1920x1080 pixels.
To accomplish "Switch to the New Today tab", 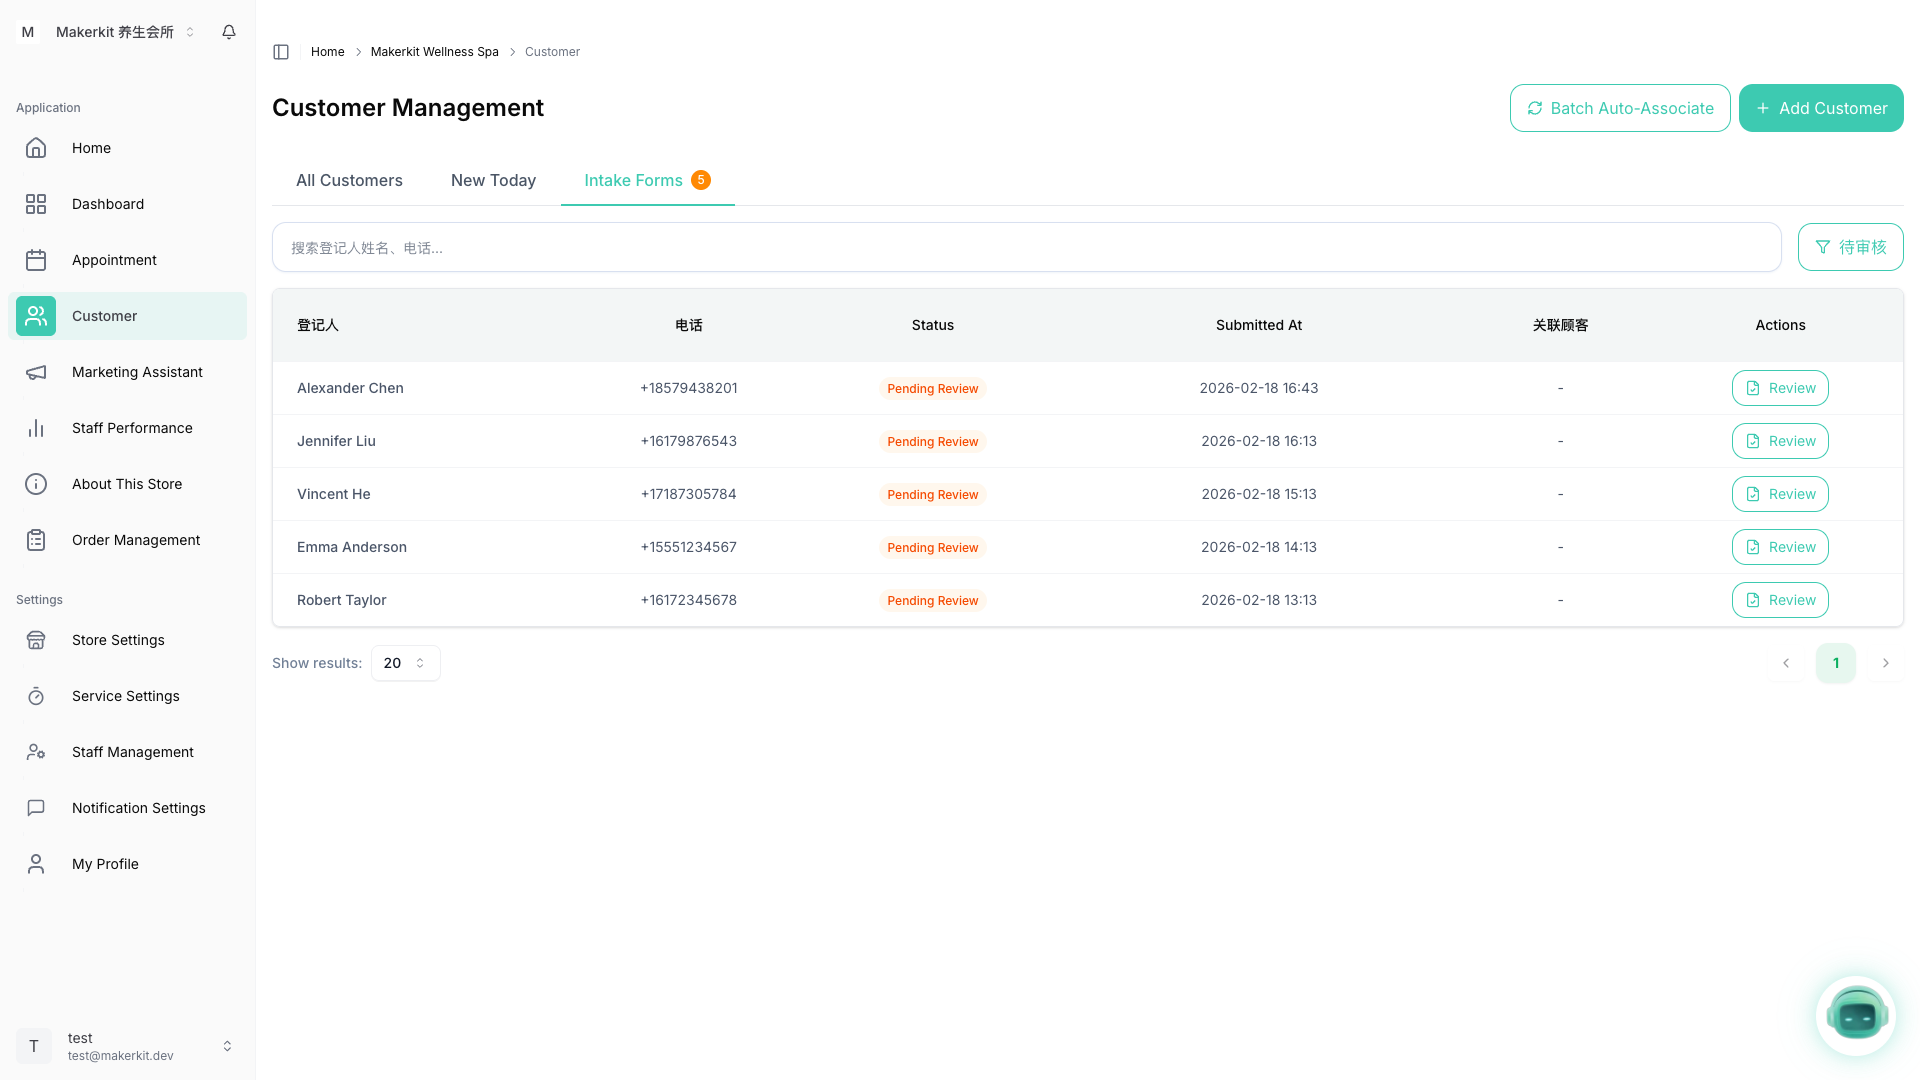I will pos(493,180).
